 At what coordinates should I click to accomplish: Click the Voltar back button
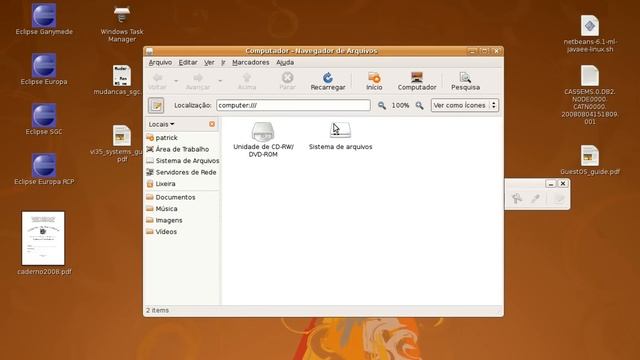click(x=157, y=81)
